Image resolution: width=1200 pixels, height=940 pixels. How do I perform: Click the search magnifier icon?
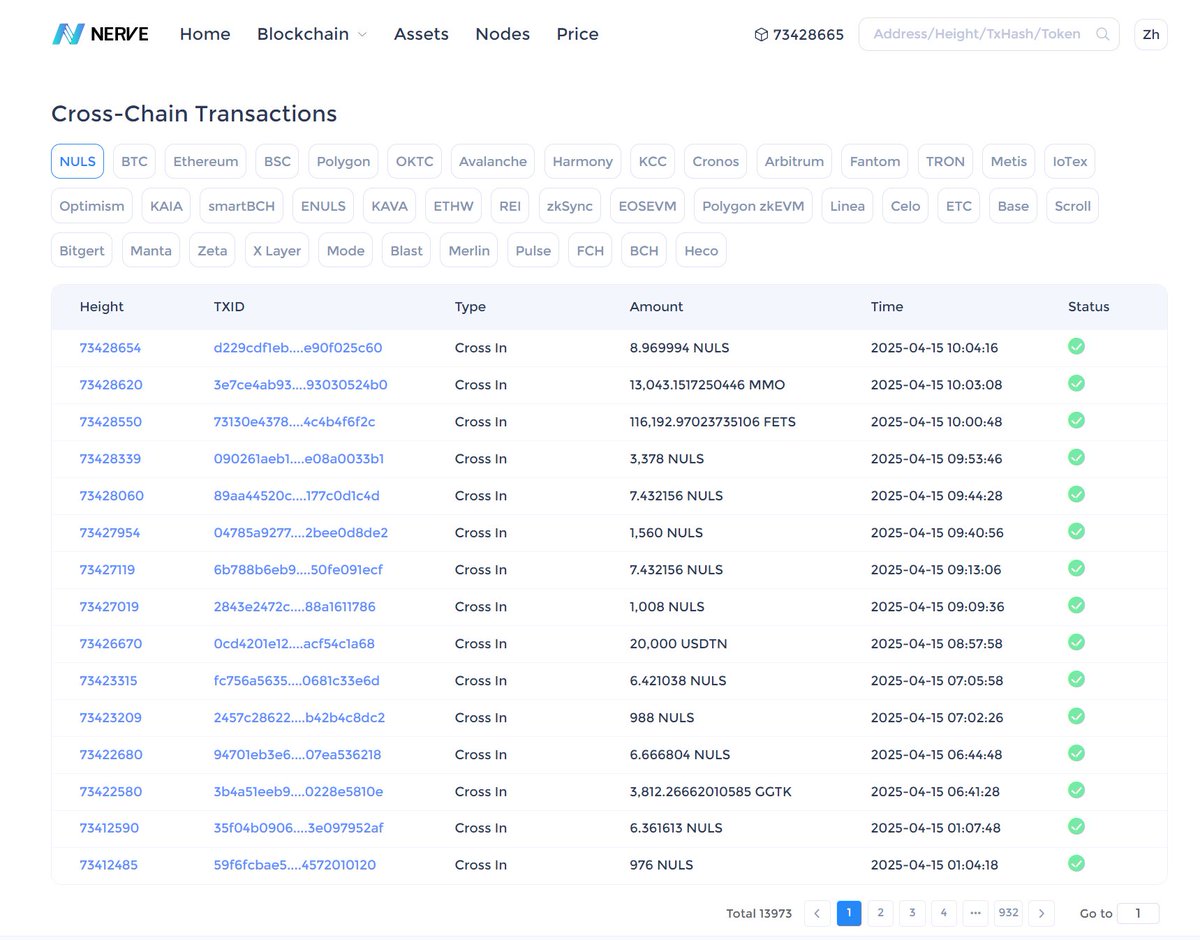1103,34
